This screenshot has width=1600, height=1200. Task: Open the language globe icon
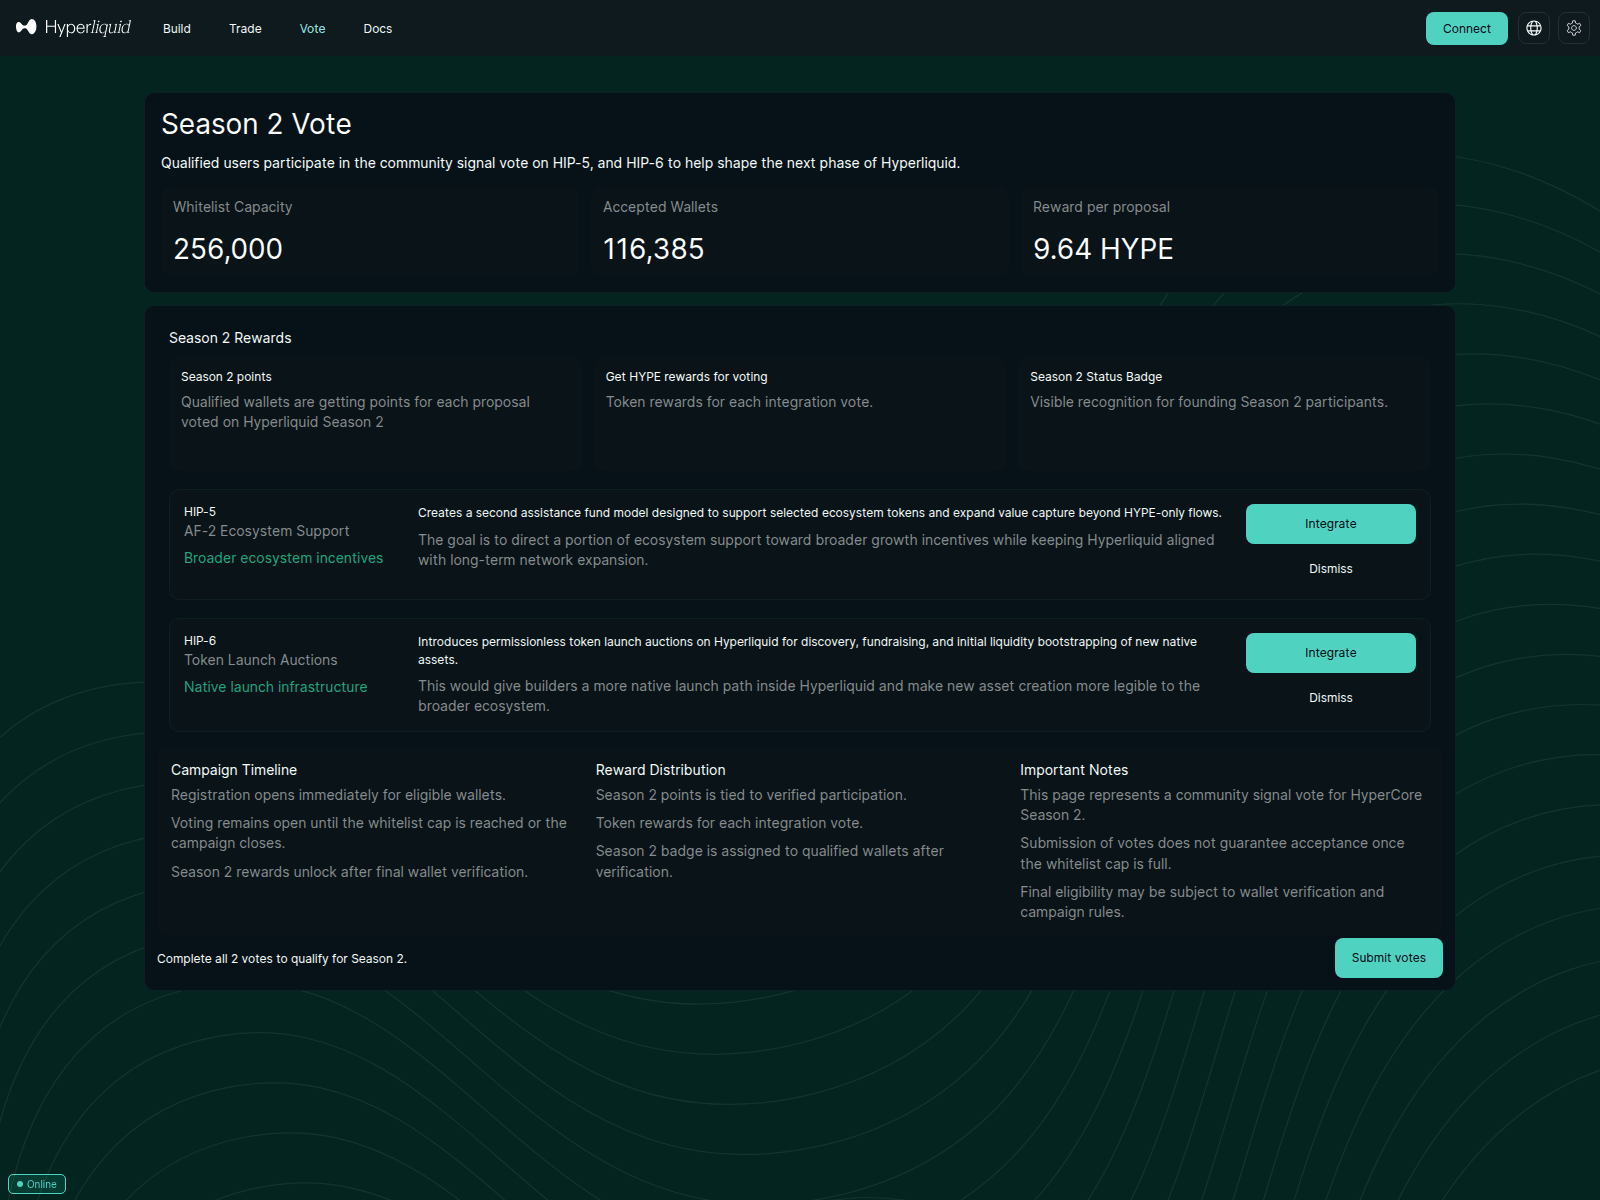pyautogui.click(x=1534, y=28)
